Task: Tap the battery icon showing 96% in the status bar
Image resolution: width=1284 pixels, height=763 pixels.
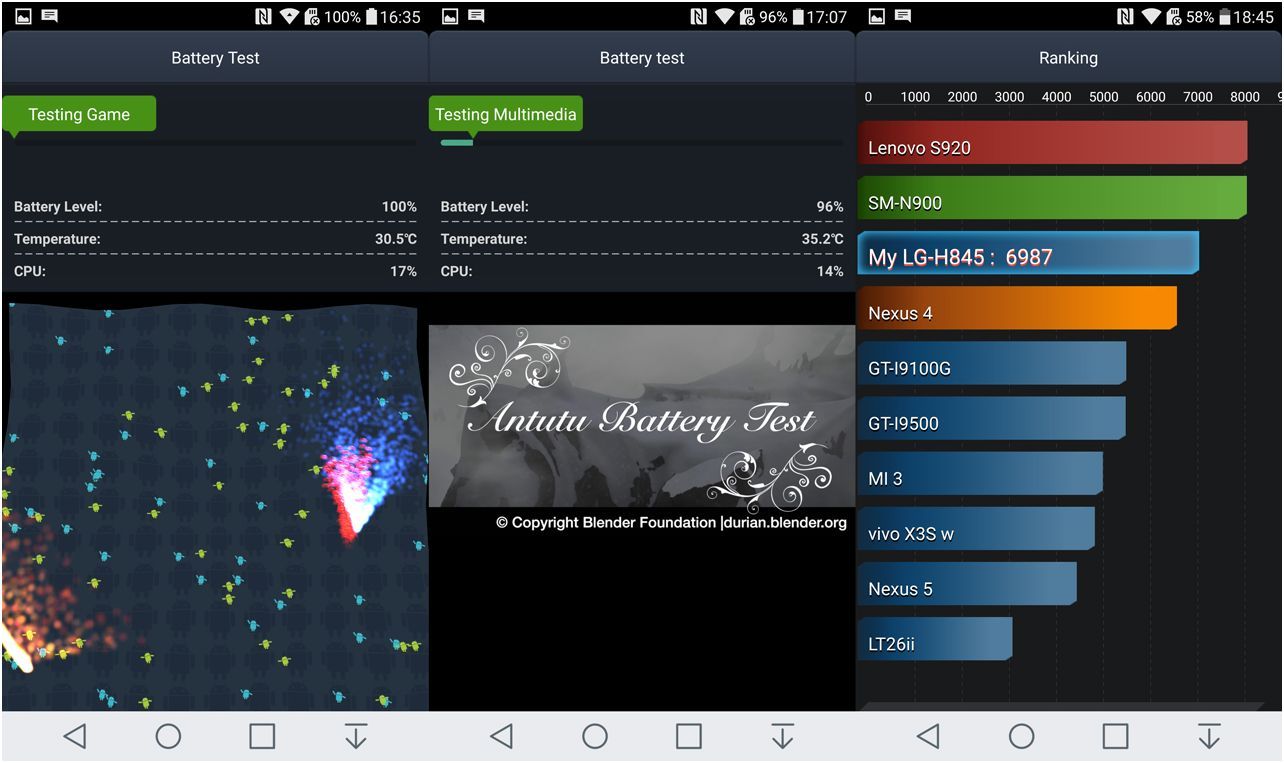Action: (x=798, y=17)
